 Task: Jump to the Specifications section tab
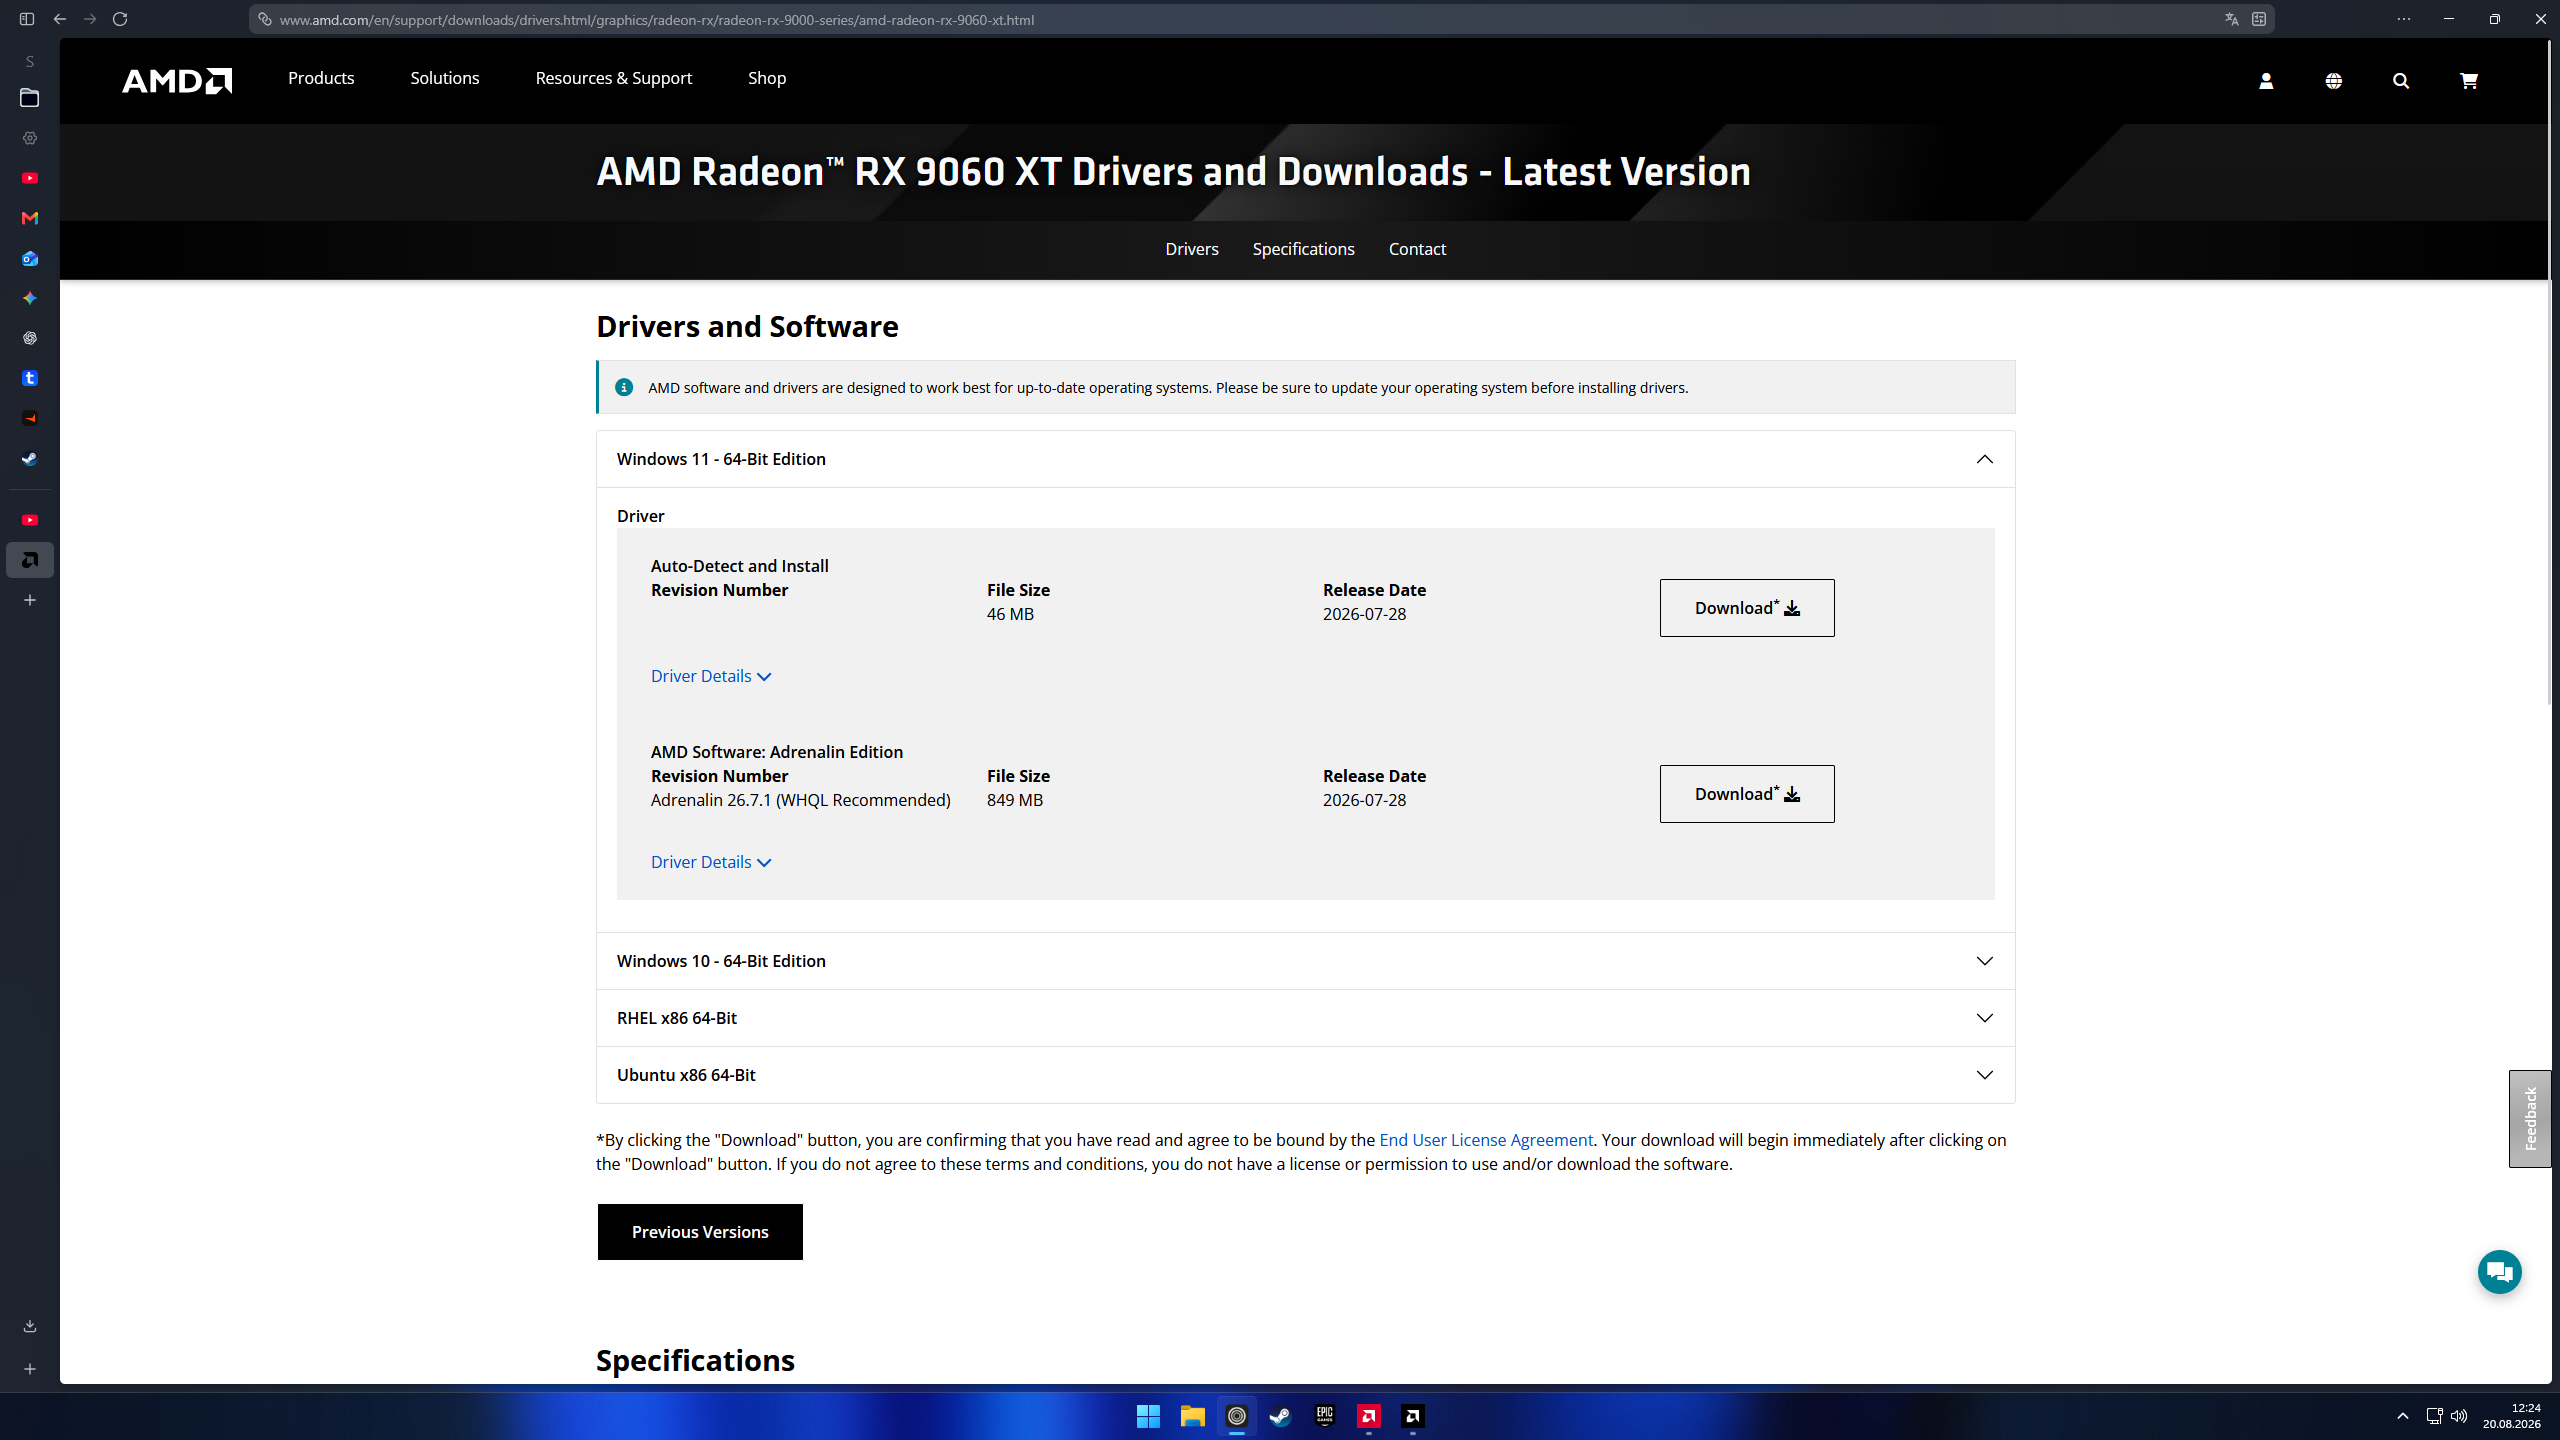click(1304, 249)
